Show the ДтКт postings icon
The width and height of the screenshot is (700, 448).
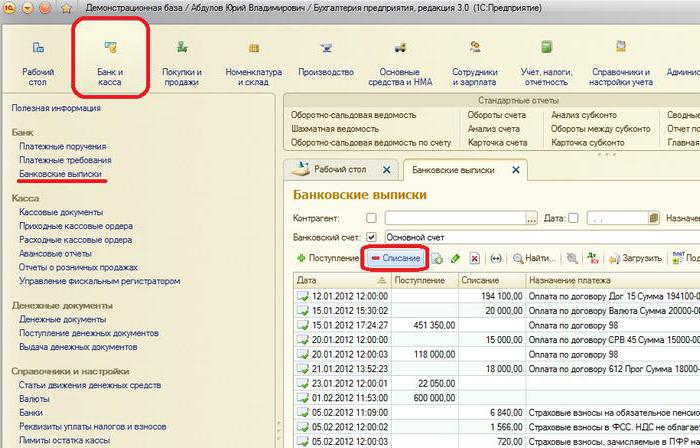[592, 258]
